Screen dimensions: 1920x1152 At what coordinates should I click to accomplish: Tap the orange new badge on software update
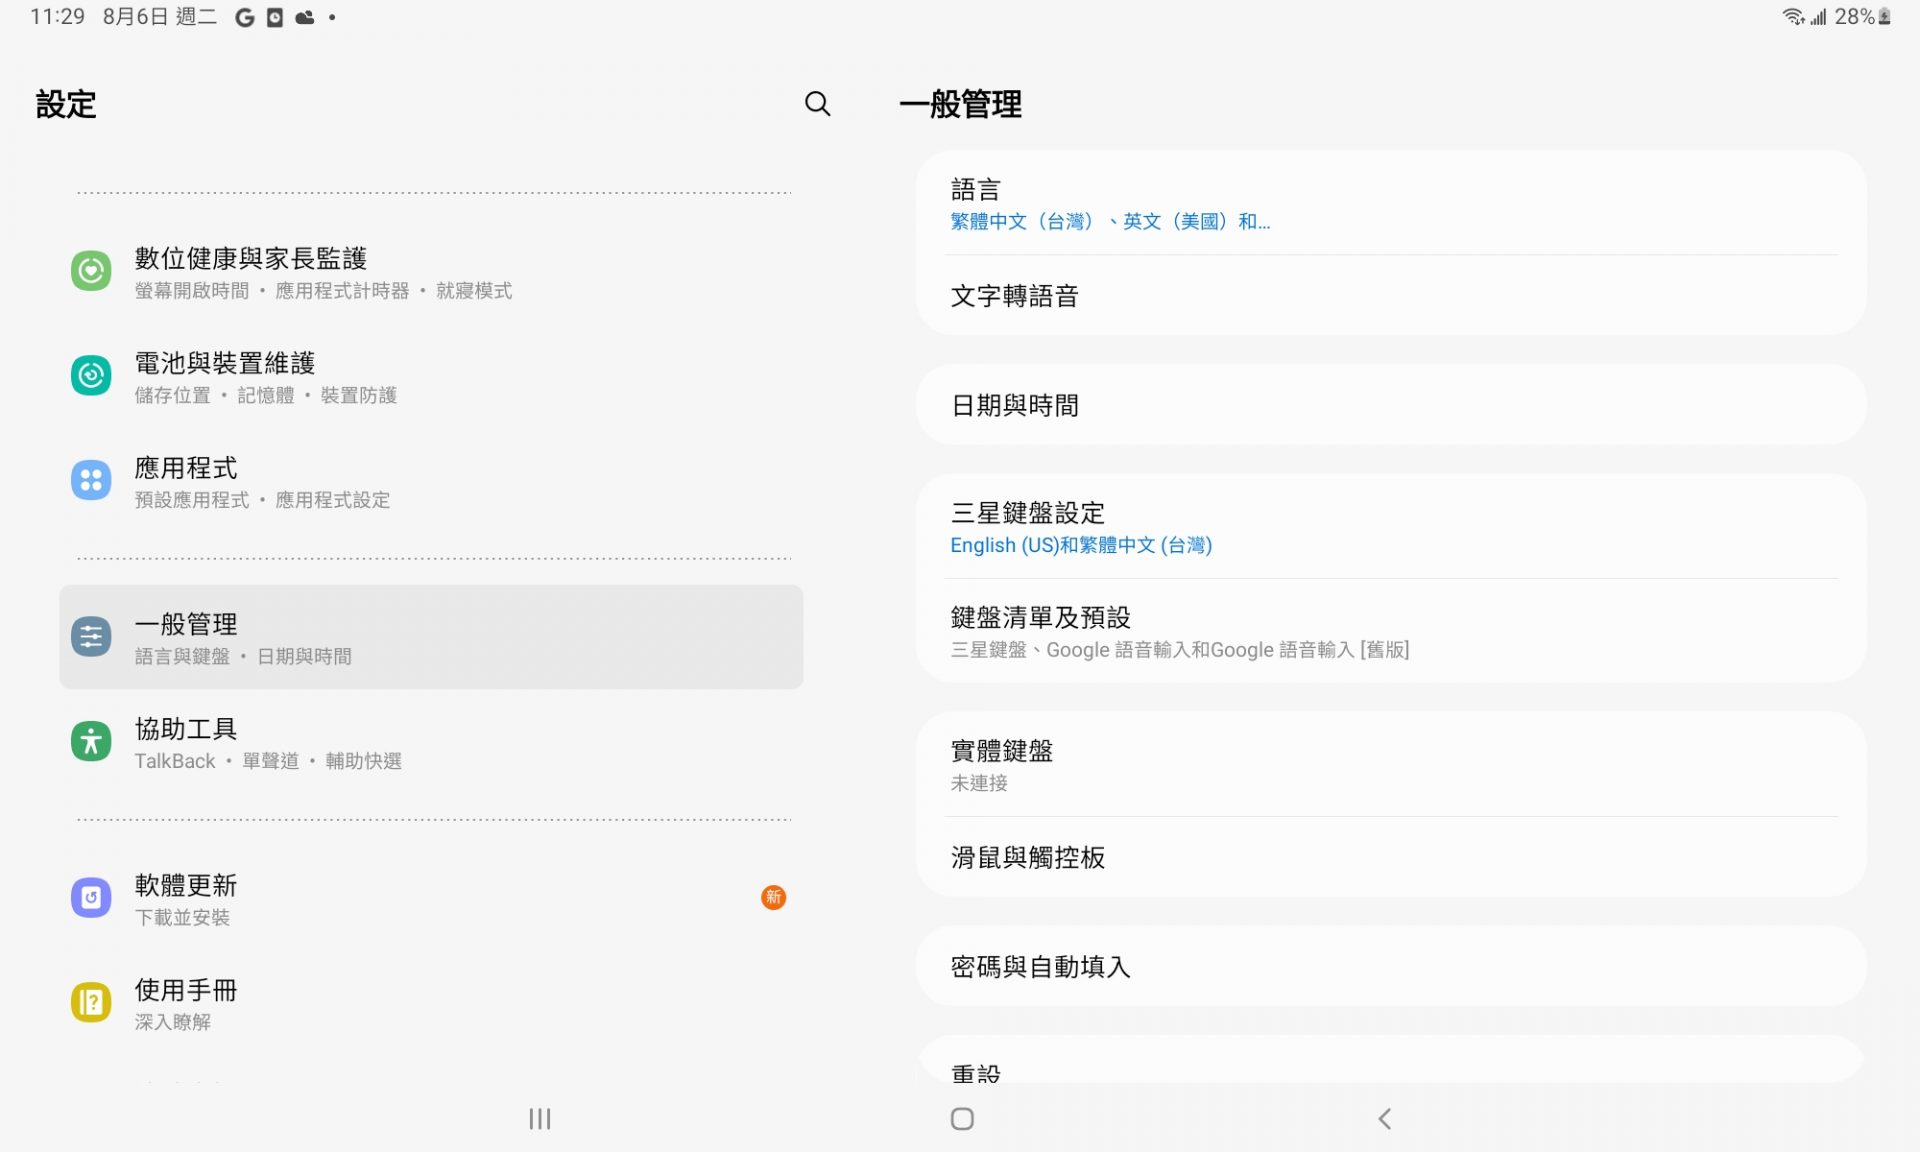(773, 898)
